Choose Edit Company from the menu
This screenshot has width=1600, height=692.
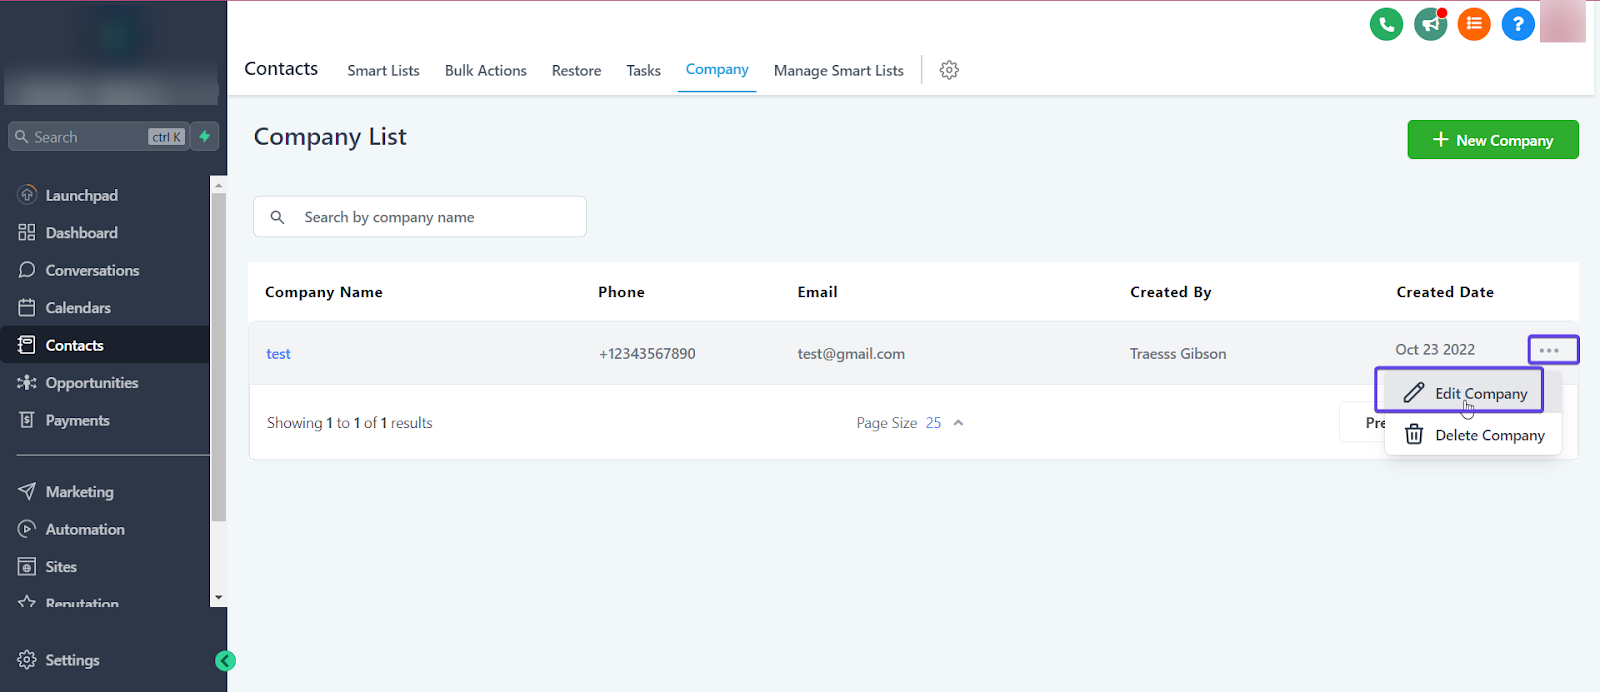coord(1466,393)
